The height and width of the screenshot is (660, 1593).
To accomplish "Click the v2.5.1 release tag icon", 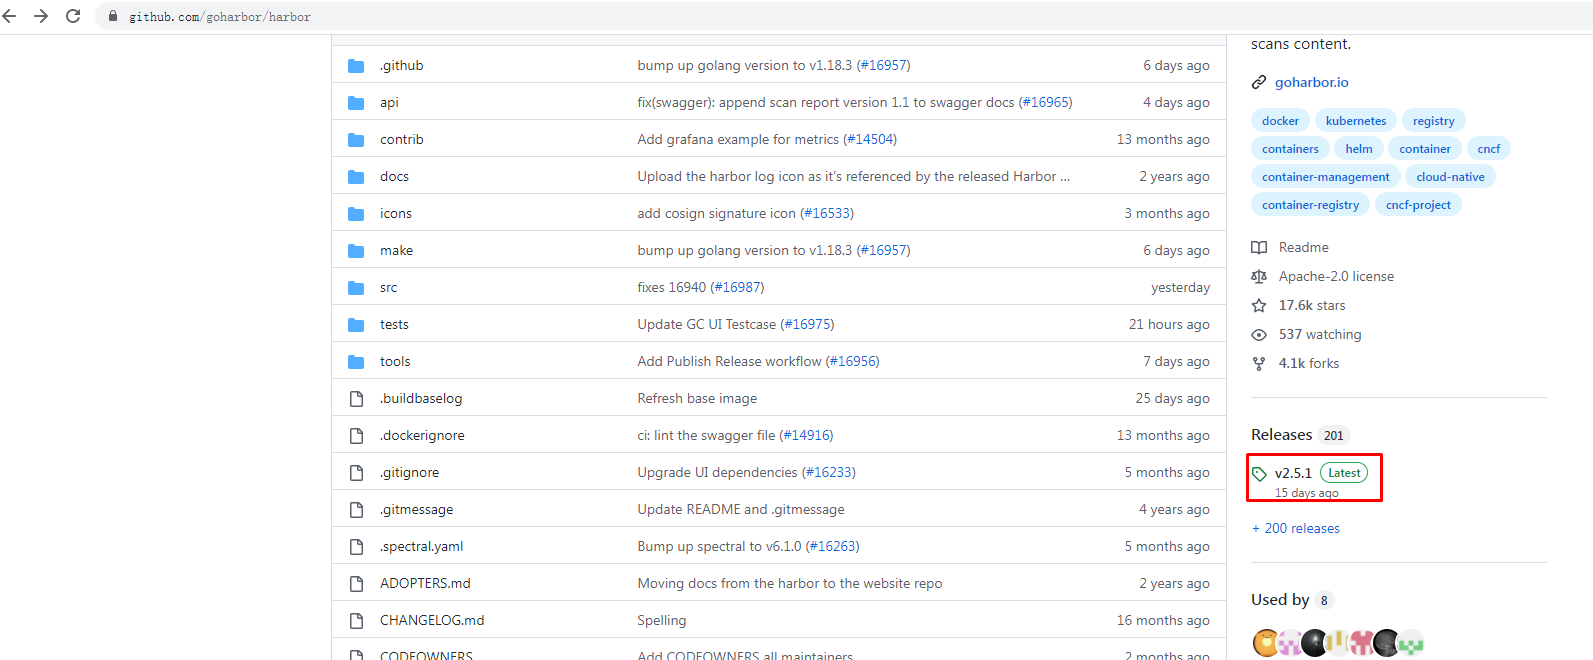I will (1260, 474).
